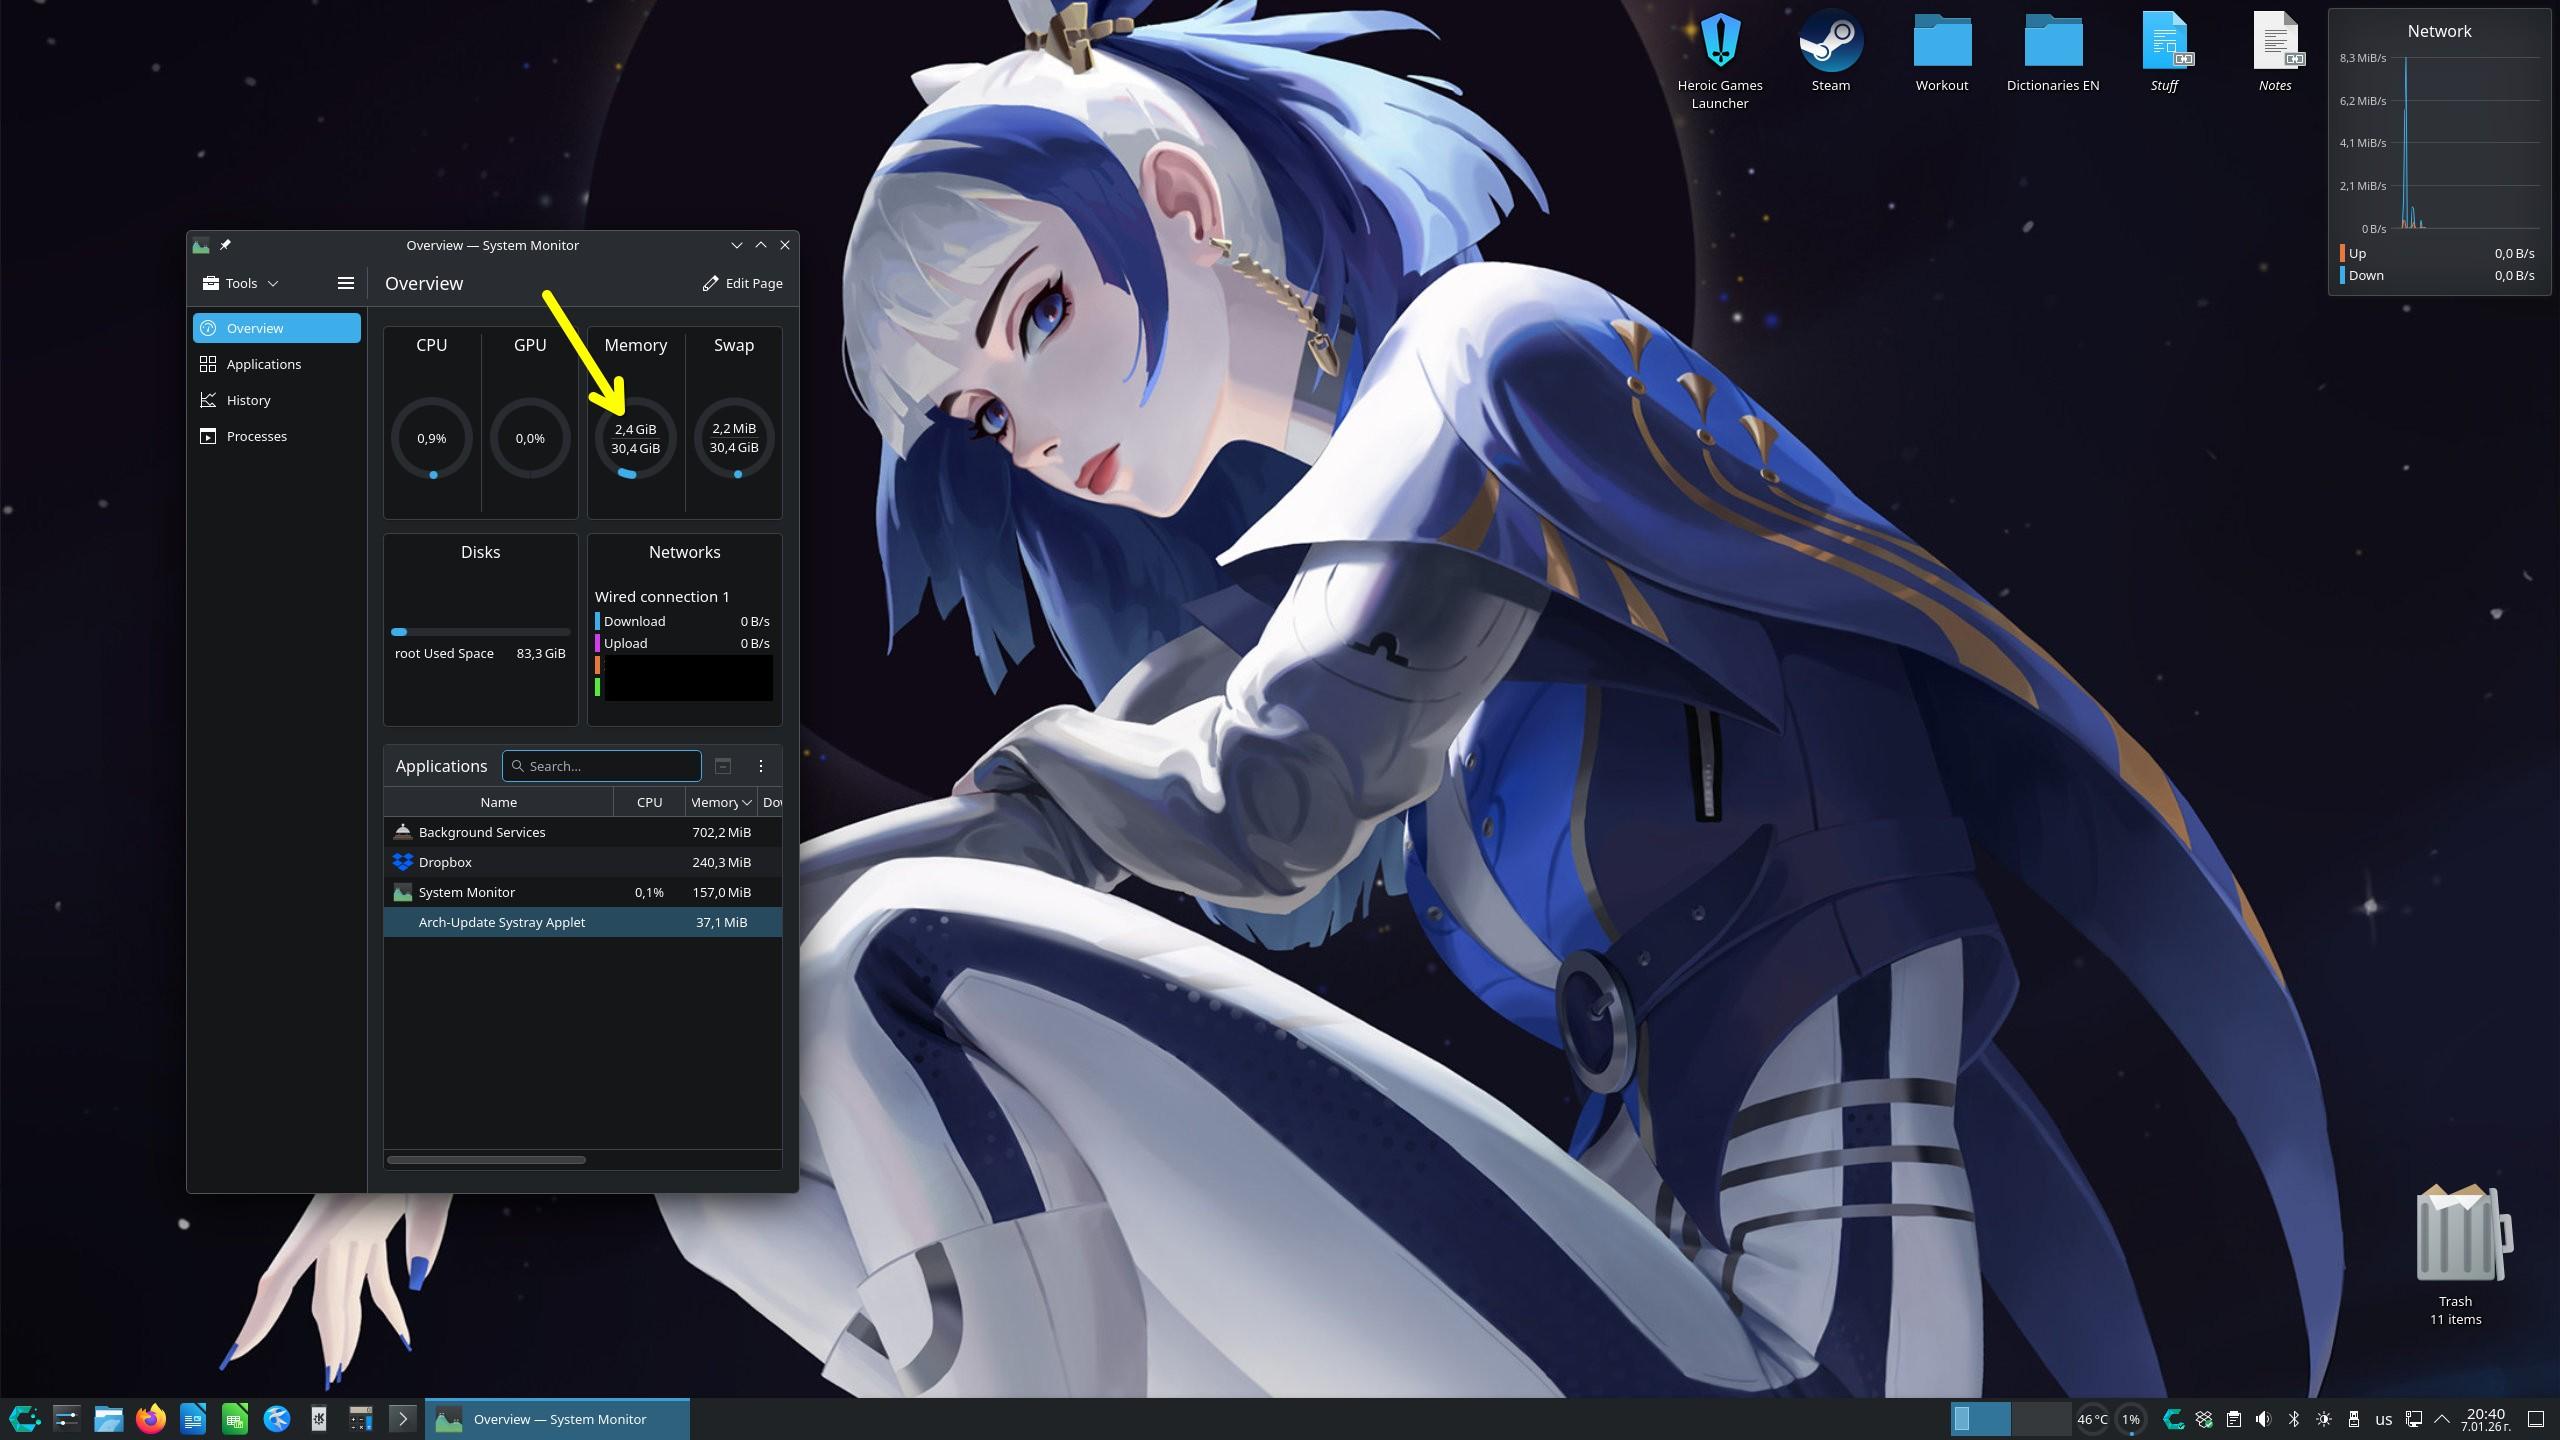Click the CPU column header
This screenshot has width=2560, height=1440.
[x=649, y=802]
